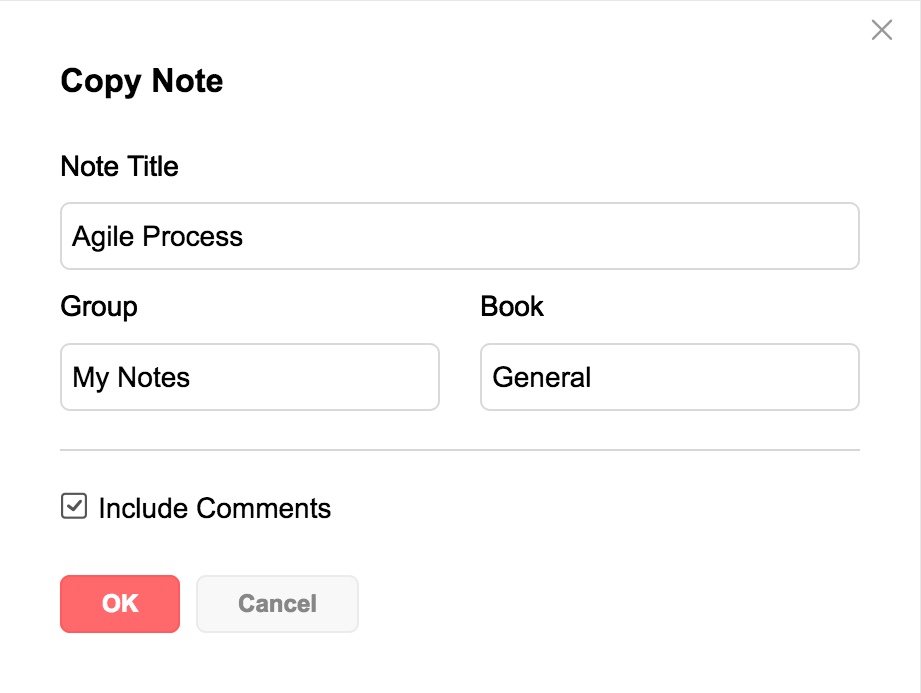The image size is (921, 693).
Task: Cancel copying the note
Action: pos(277,604)
